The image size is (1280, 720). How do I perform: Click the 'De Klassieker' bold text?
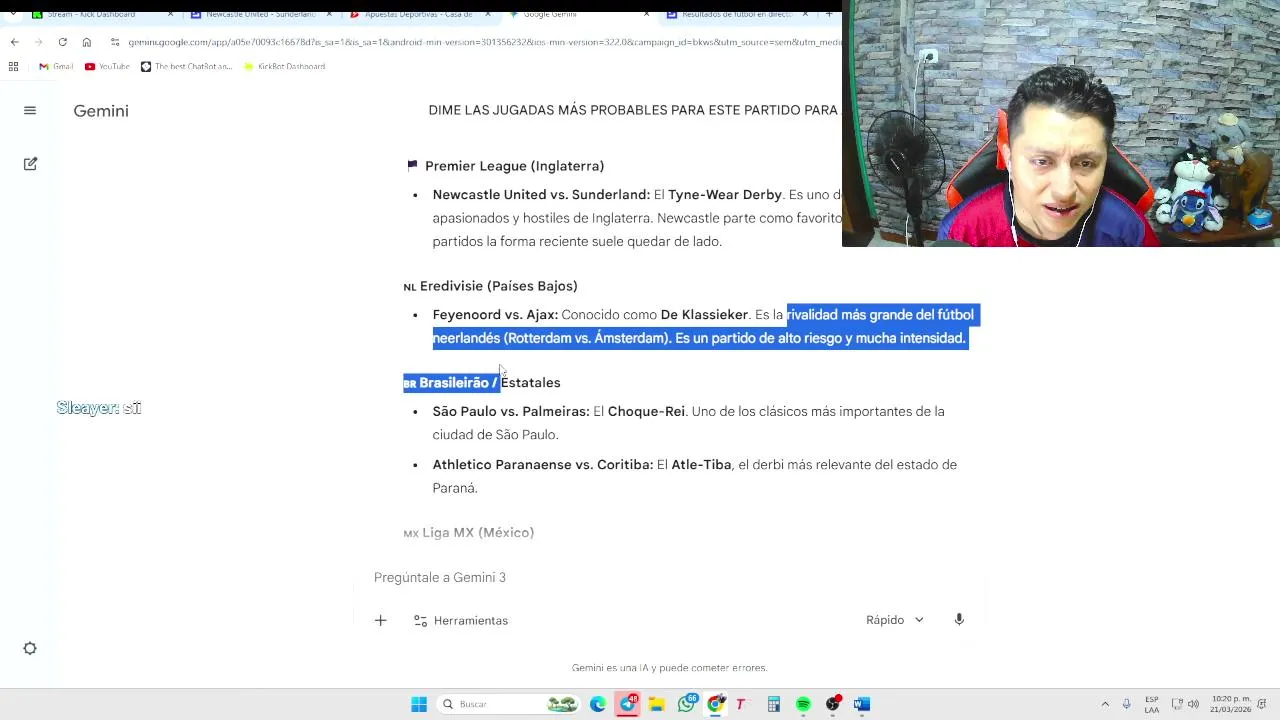coord(704,315)
